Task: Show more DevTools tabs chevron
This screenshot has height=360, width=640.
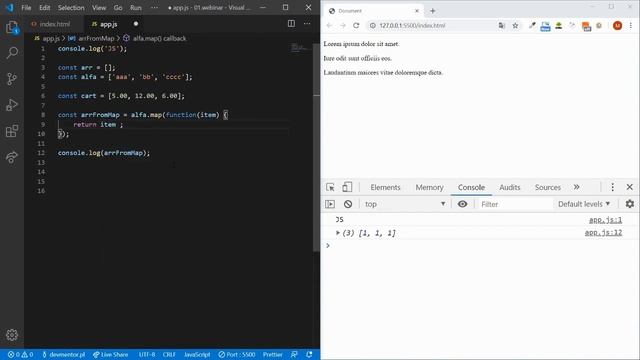Action: pos(576,187)
